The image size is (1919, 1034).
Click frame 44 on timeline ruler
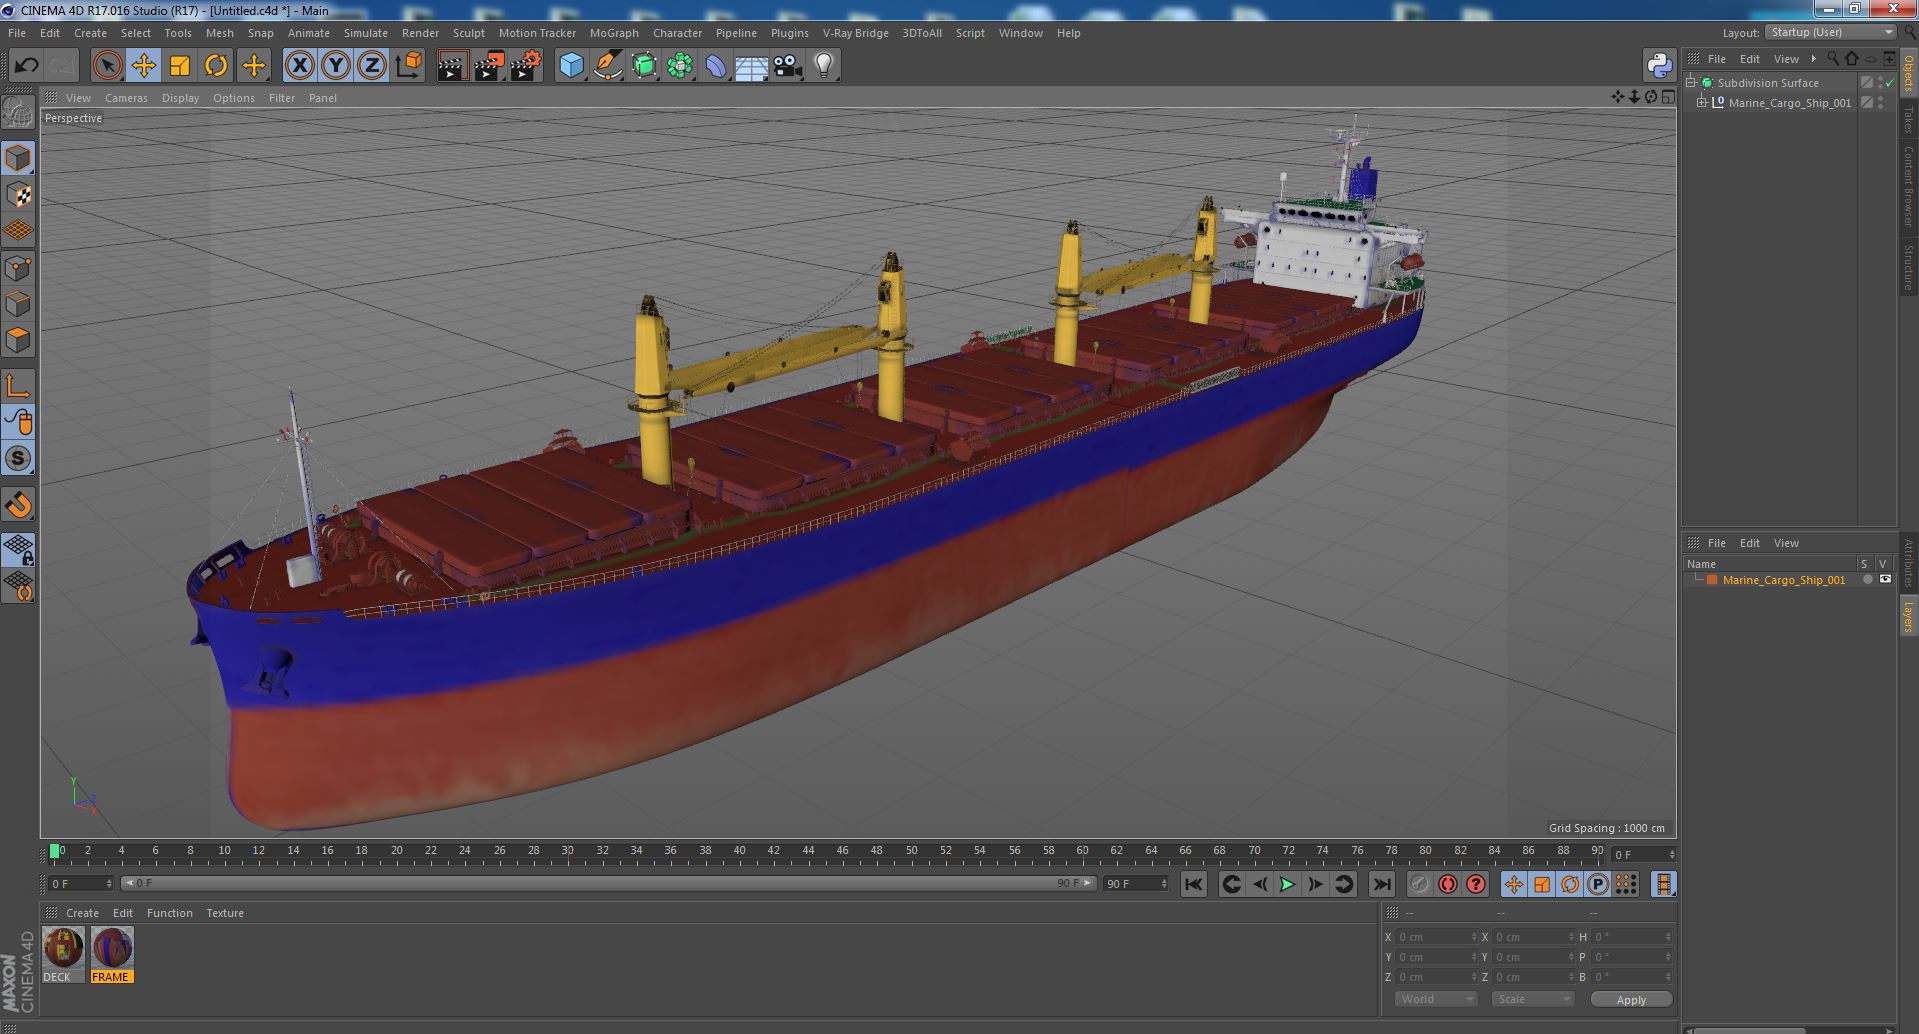808,851
